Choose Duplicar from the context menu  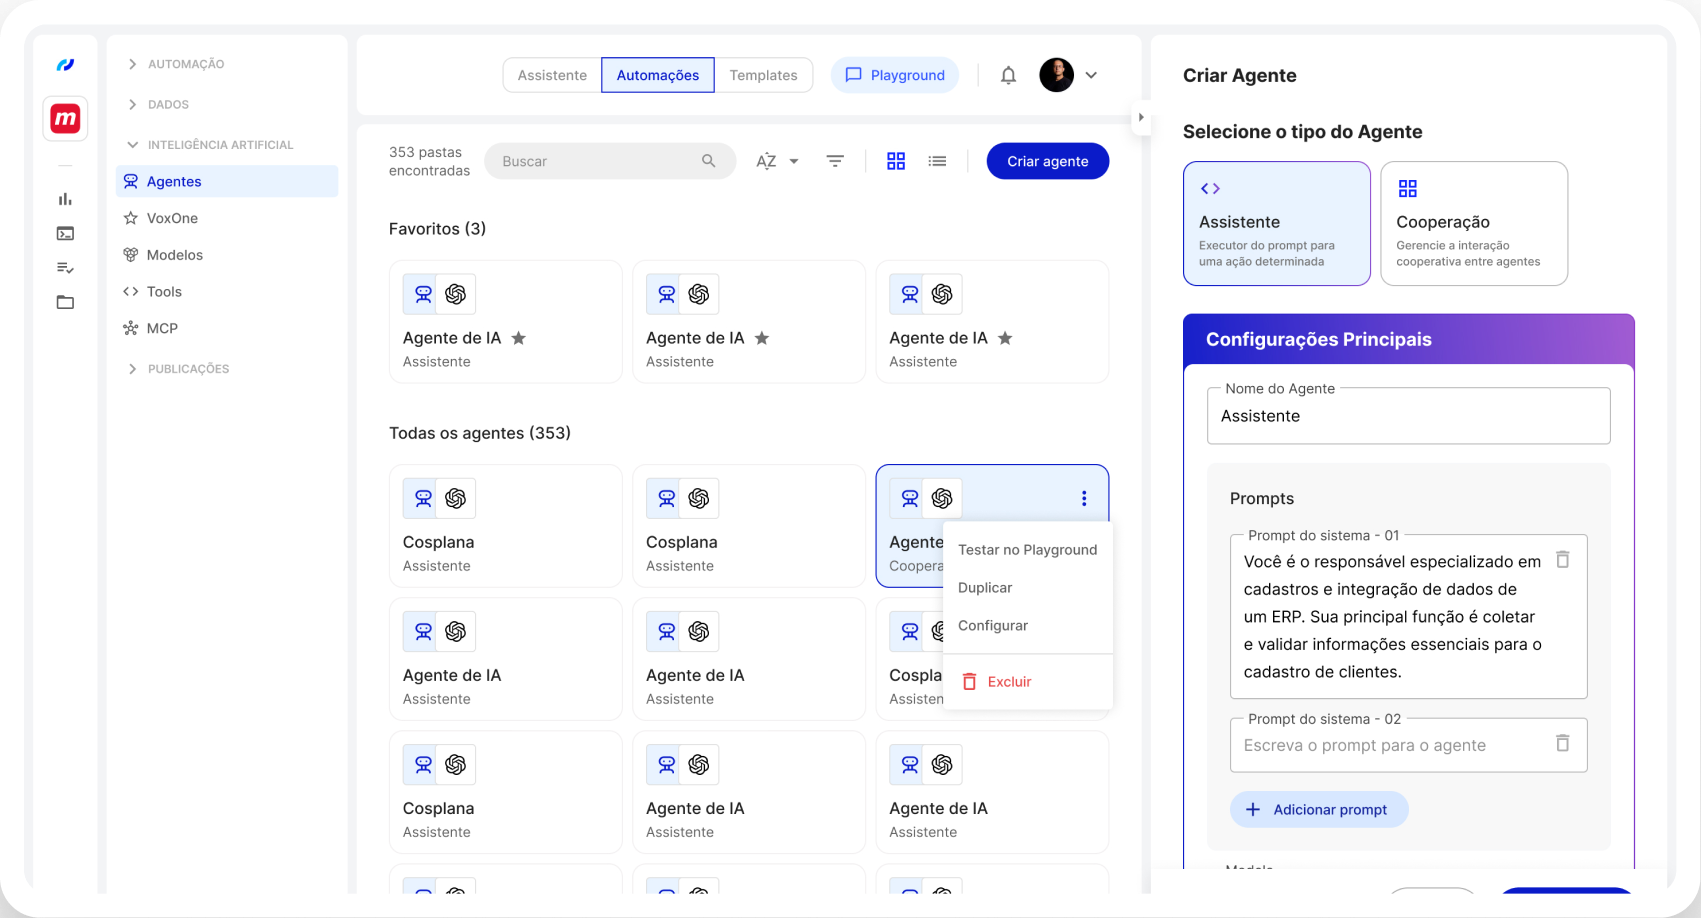point(985,588)
